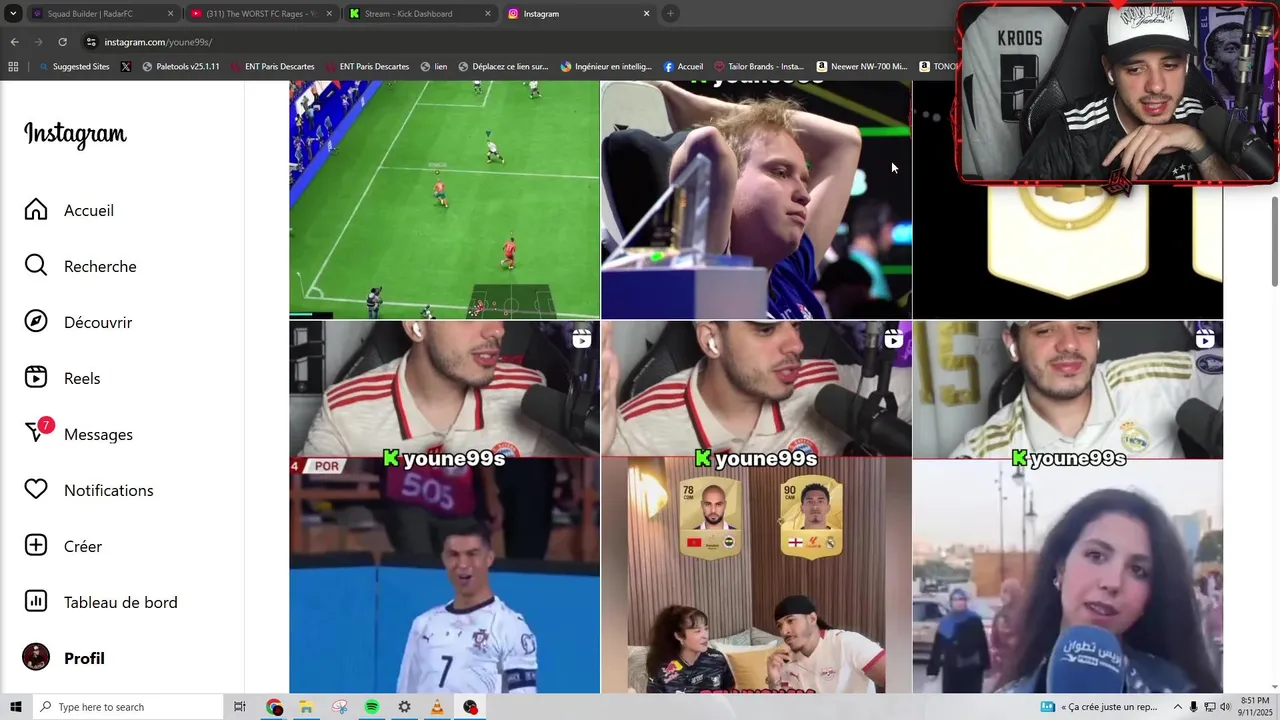
Task: Switch to the Stream Kick Dashboard tab
Action: tap(420, 14)
